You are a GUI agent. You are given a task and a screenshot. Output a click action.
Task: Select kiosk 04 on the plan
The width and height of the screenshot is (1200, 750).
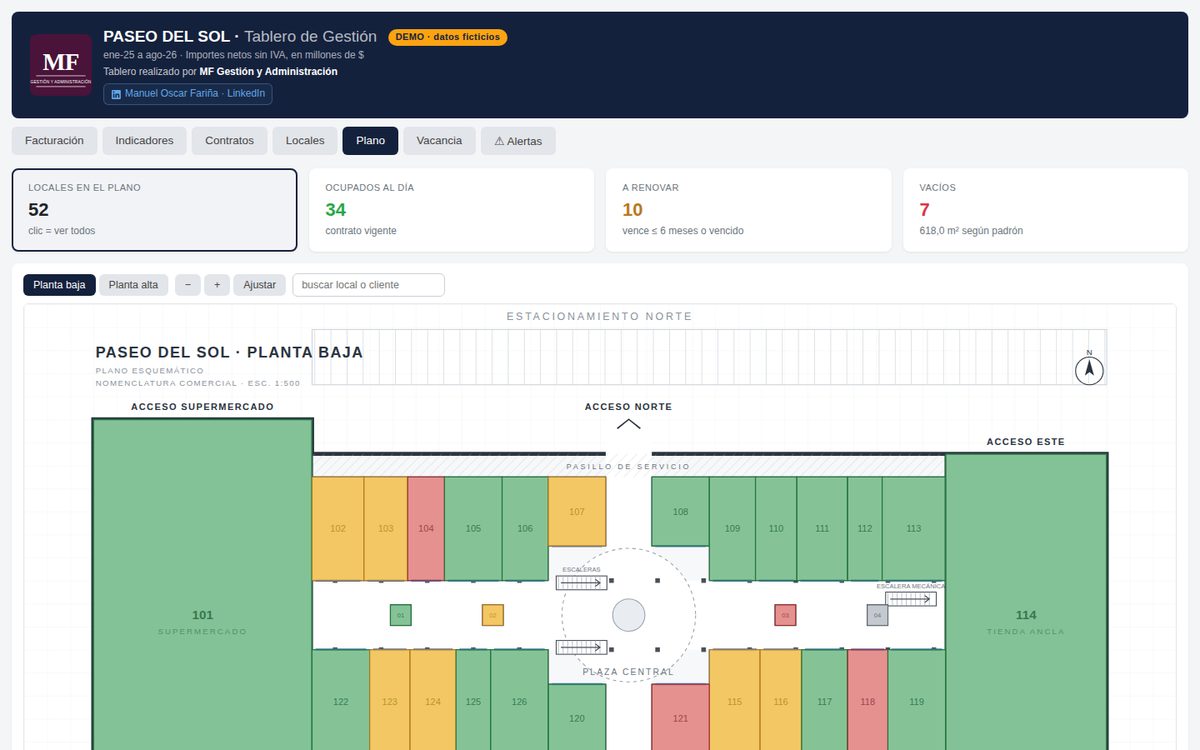coord(877,615)
